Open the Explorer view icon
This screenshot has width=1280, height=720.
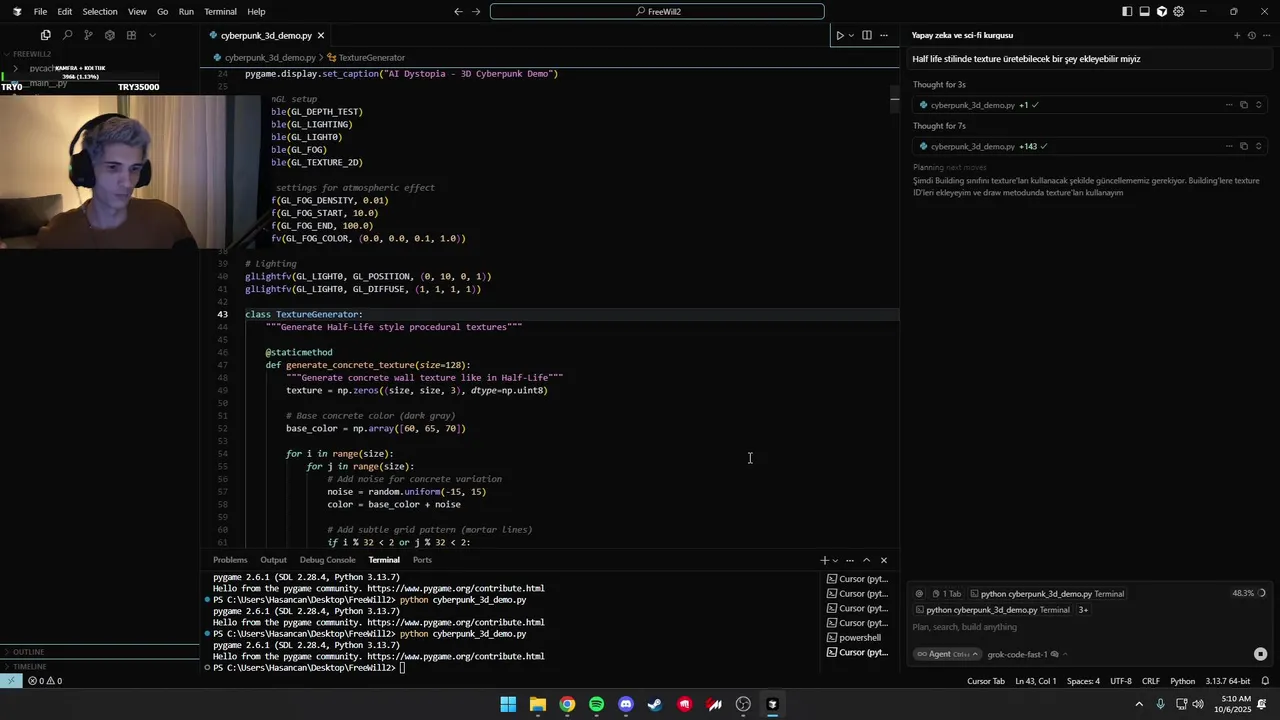[45, 35]
